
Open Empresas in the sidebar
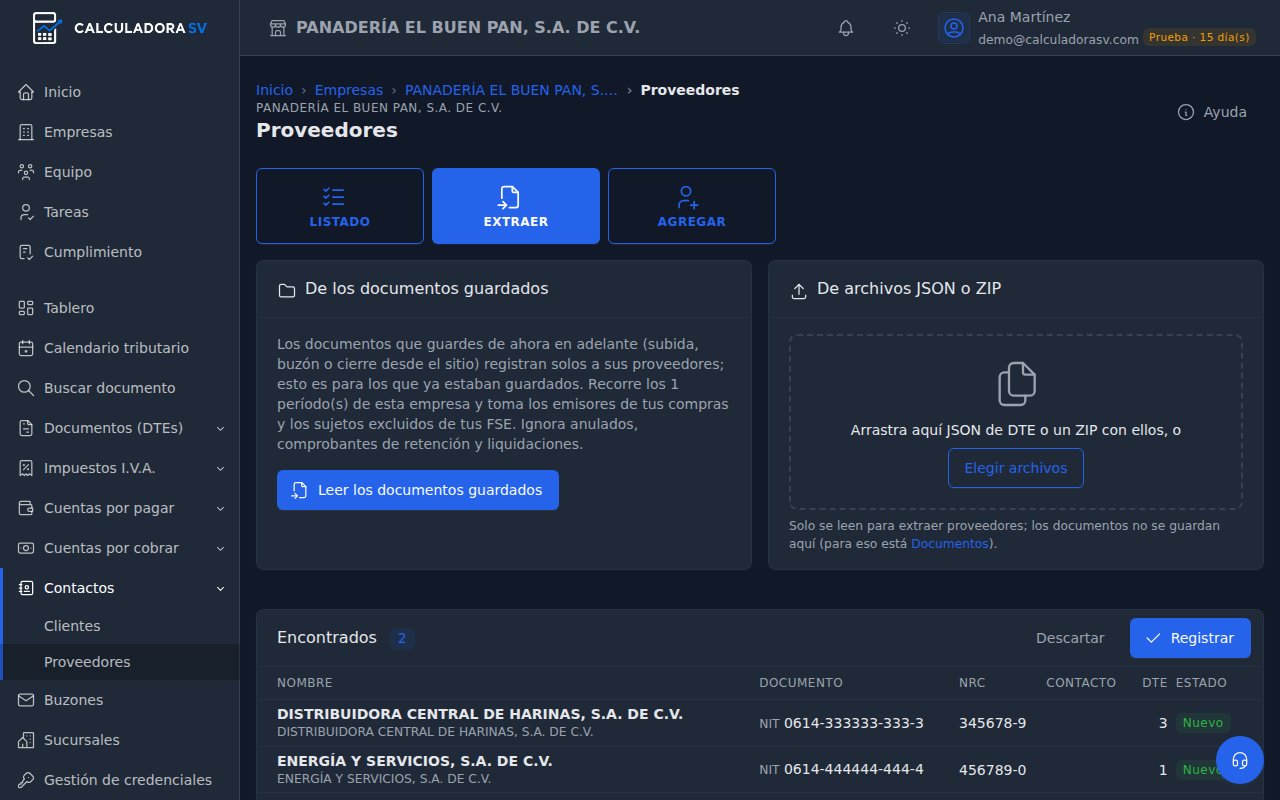[120, 132]
